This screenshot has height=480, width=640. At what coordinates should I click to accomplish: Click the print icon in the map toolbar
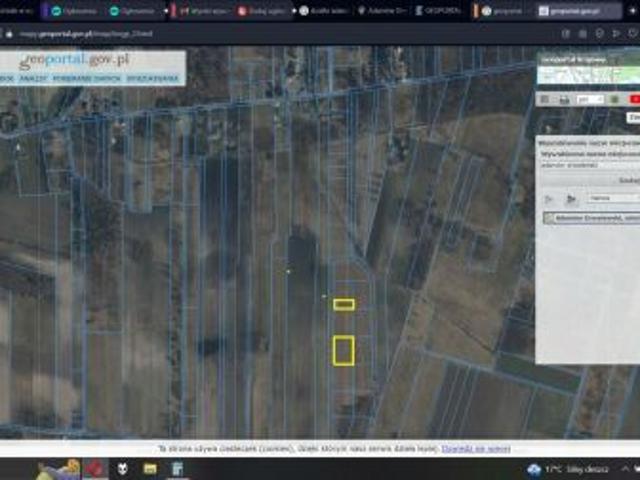point(565,99)
